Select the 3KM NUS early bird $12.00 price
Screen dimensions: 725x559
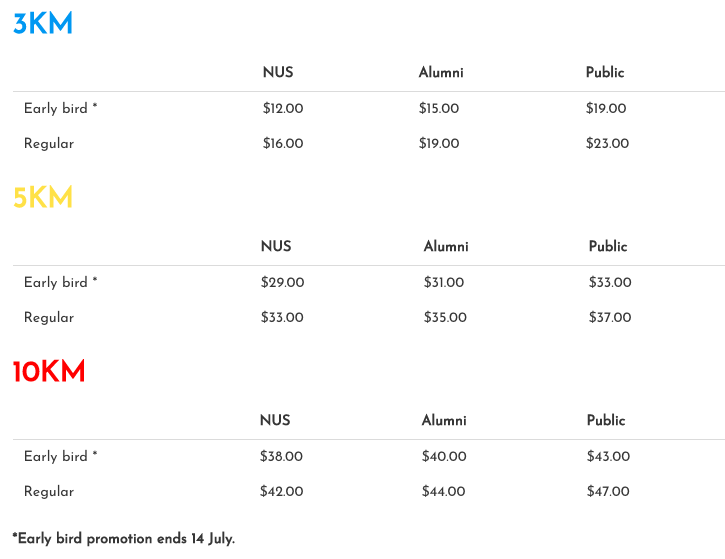283,108
